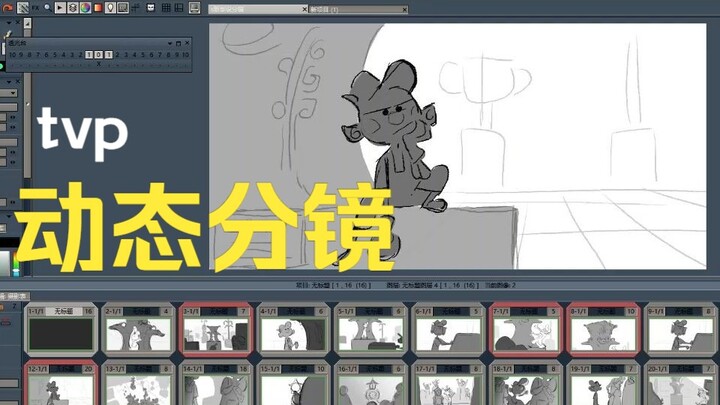This screenshot has height=405, width=720.
Task: Toggle light table previous frame 1 button
Action: [89, 55]
